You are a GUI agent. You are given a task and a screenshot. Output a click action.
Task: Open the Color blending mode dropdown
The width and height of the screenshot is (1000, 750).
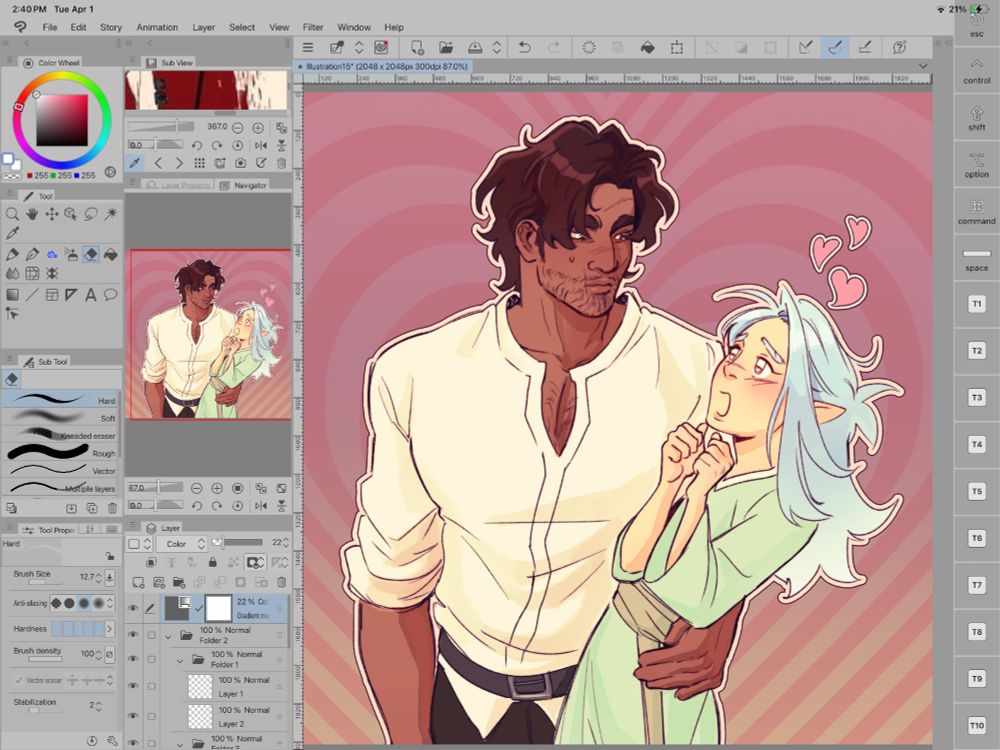[182, 543]
